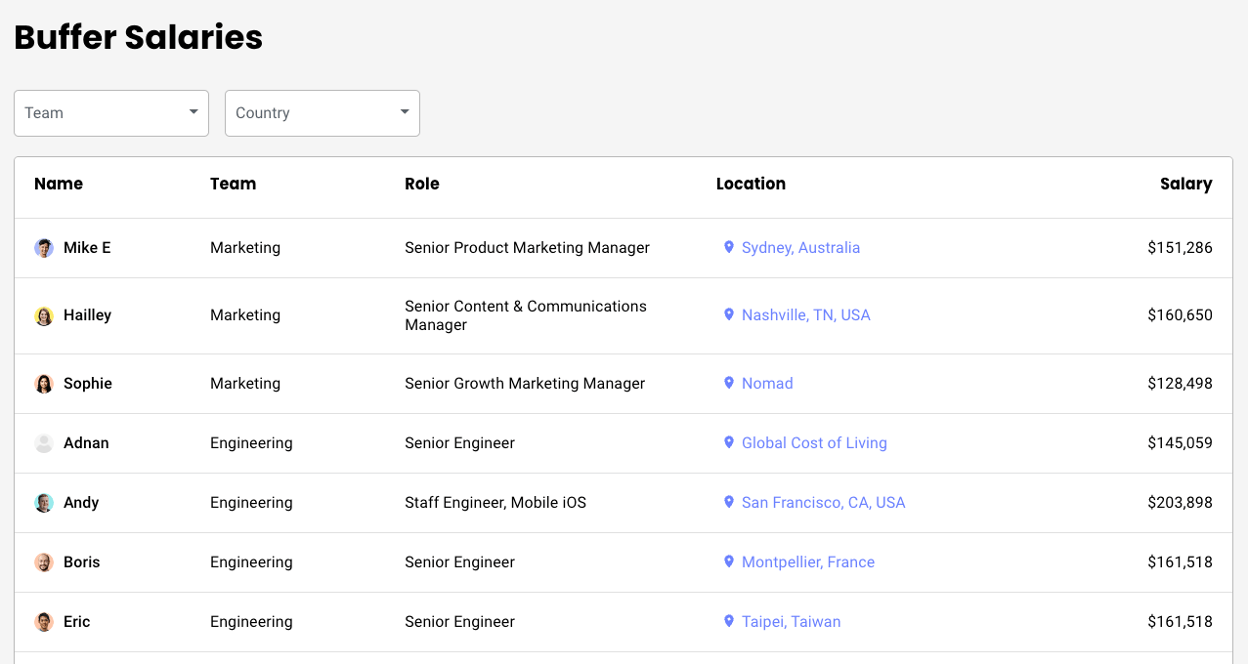Follow the Montpellier, France location link
This screenshot has width=1248, height=664.
point(808,562)
